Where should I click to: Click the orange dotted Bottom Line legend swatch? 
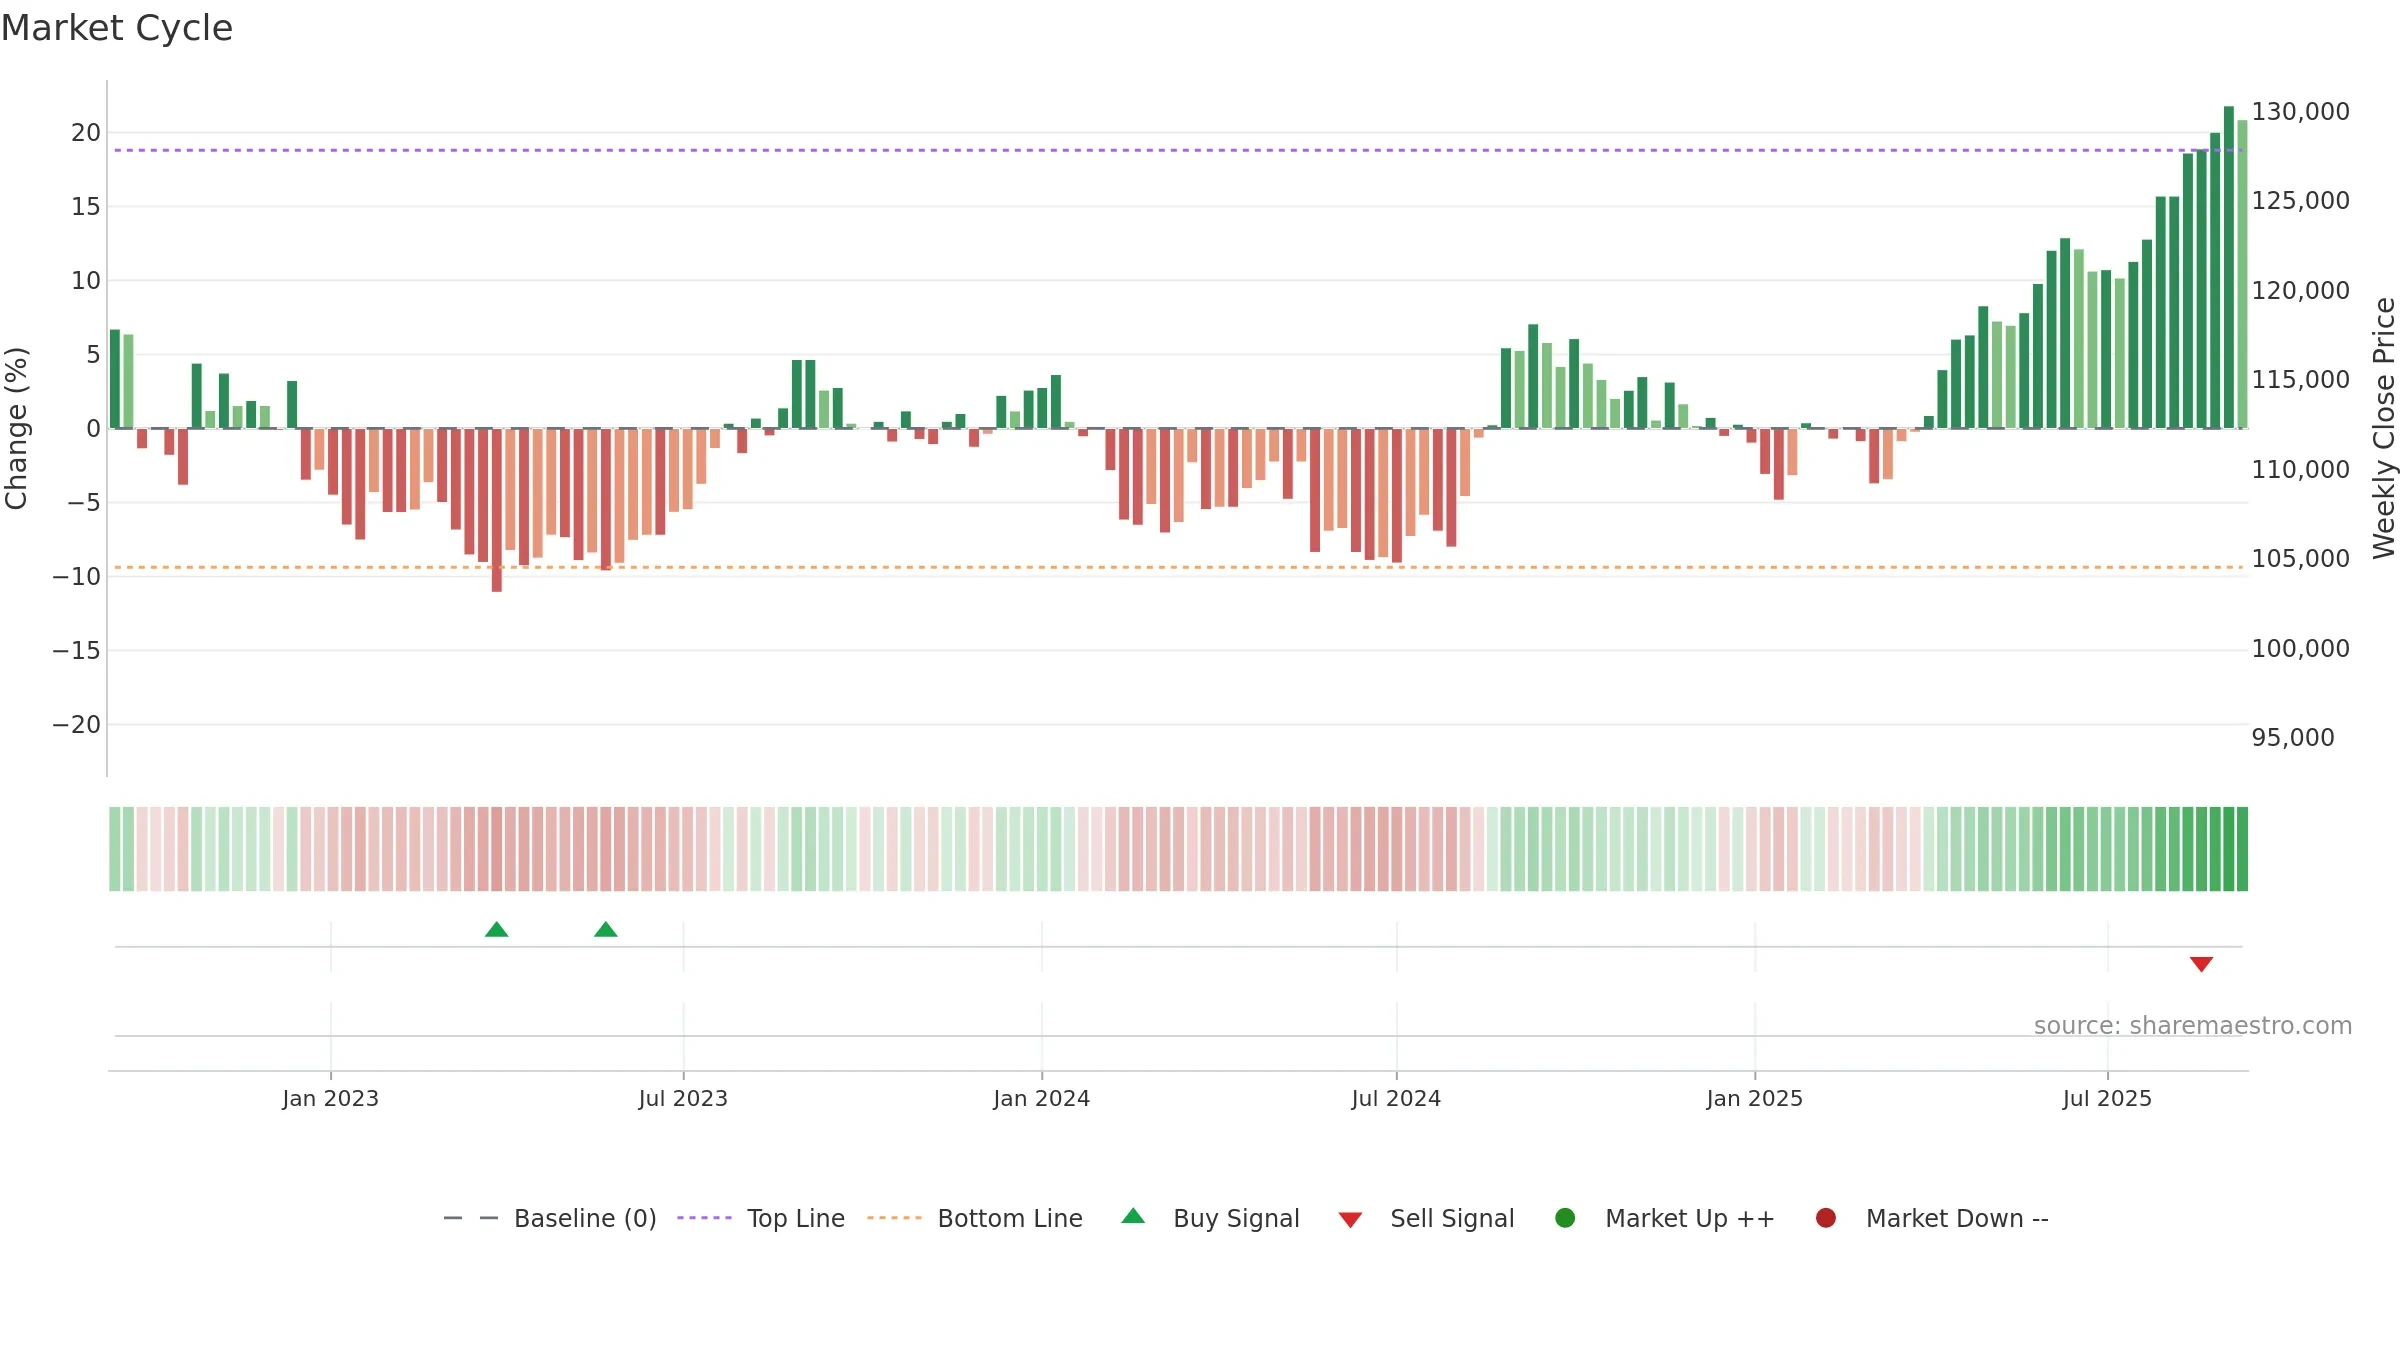[894, 1218]
